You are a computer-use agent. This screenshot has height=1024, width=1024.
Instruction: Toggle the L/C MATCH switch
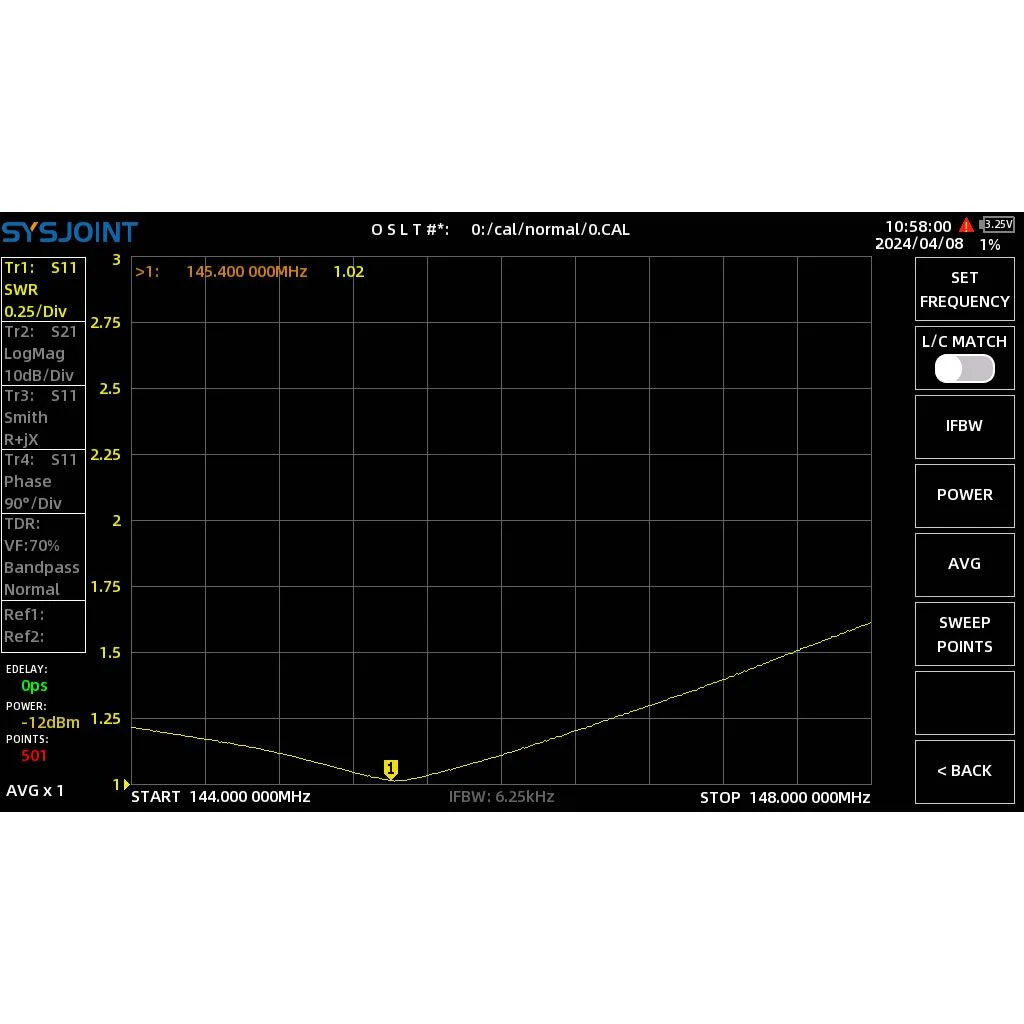[x=964, y=368]
